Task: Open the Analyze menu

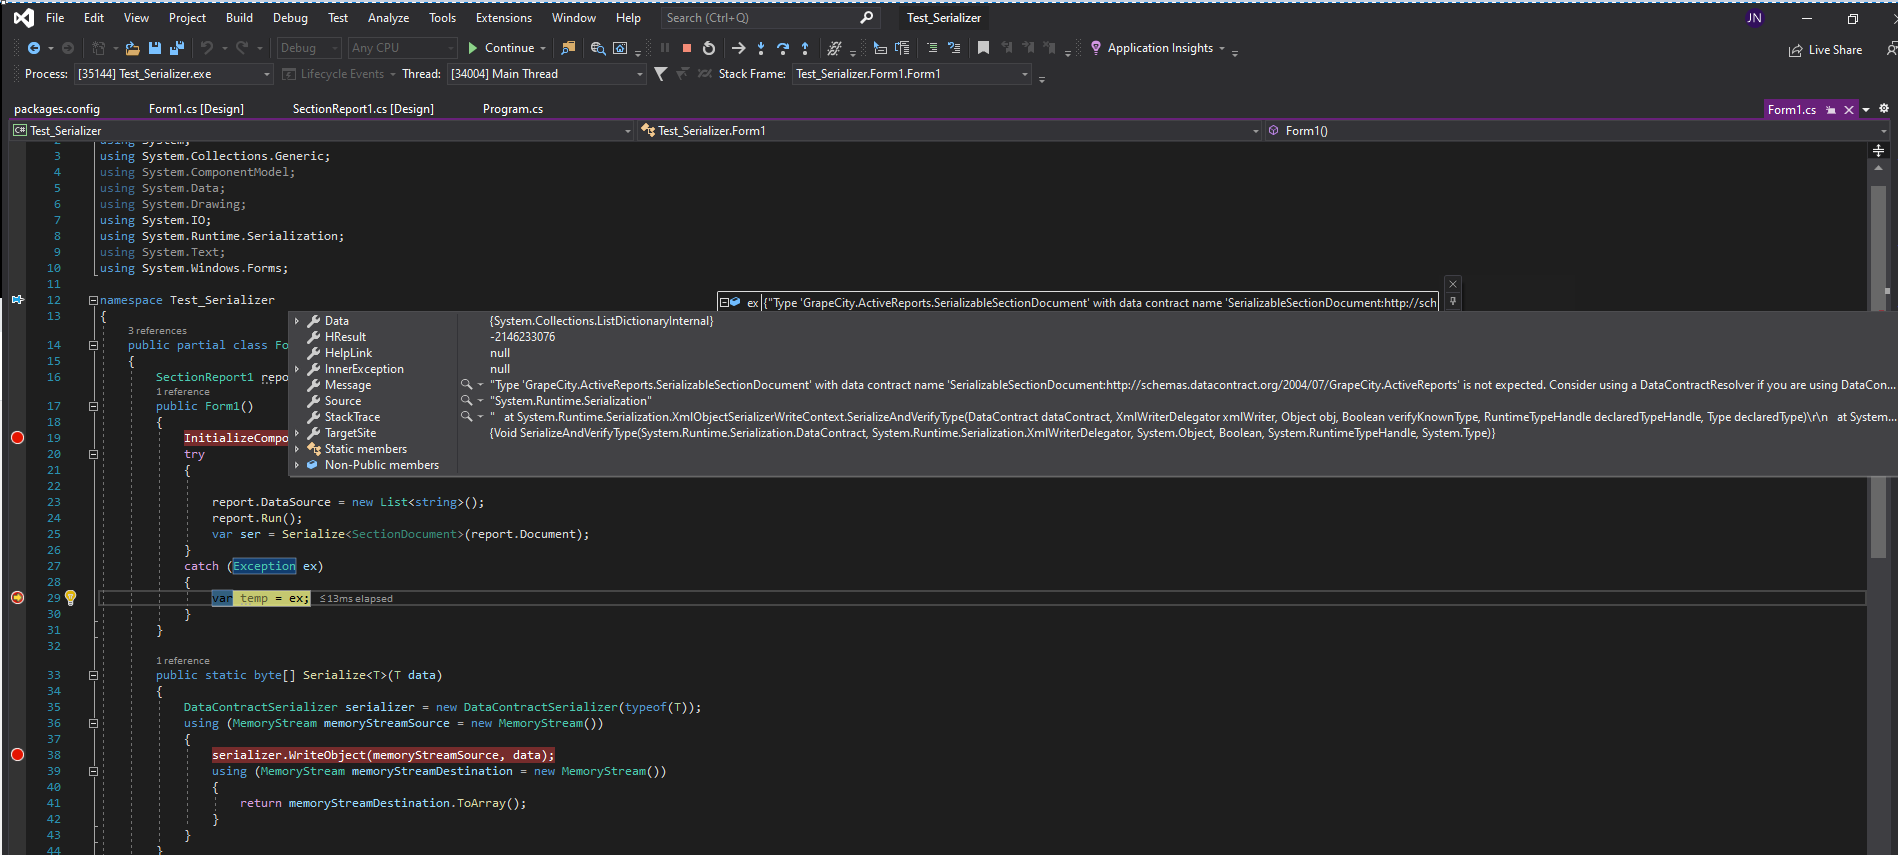Action: 388,18
